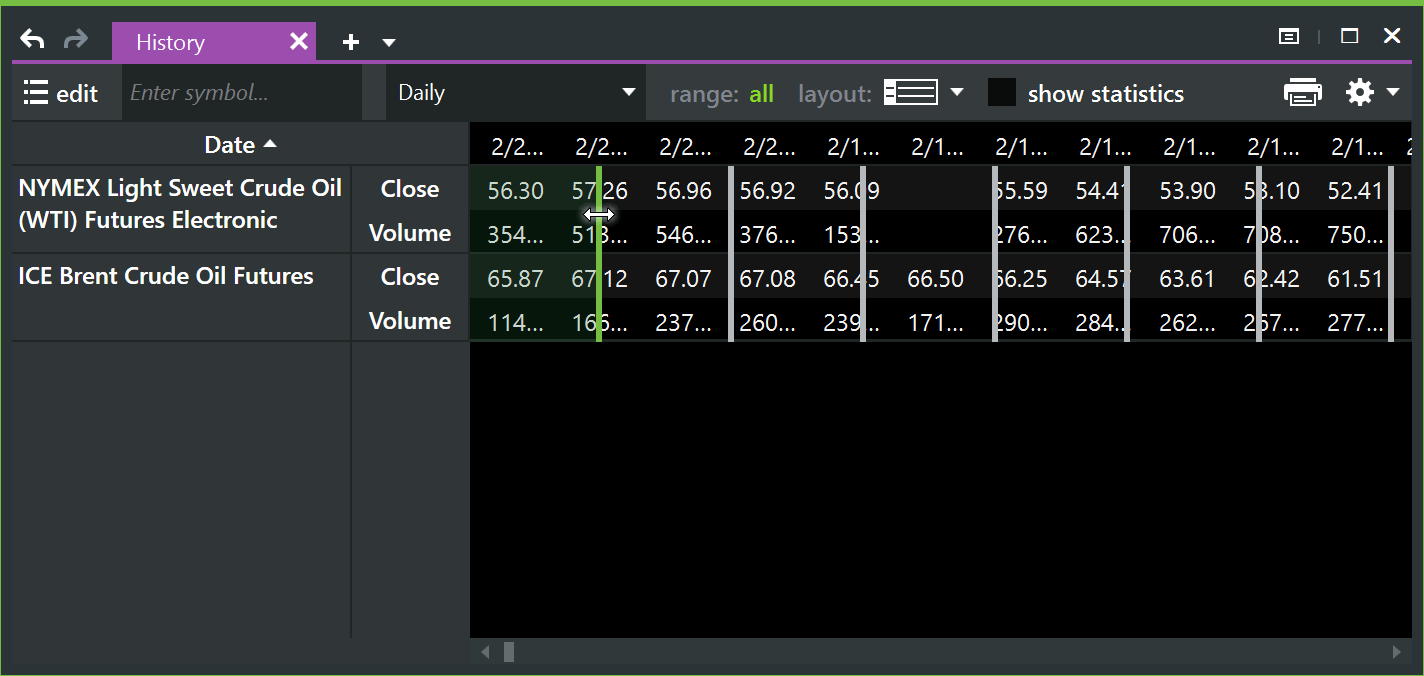Select the 66.50 Brent close cell
This screenshot has width=1424, height=676.
point(936,278)
